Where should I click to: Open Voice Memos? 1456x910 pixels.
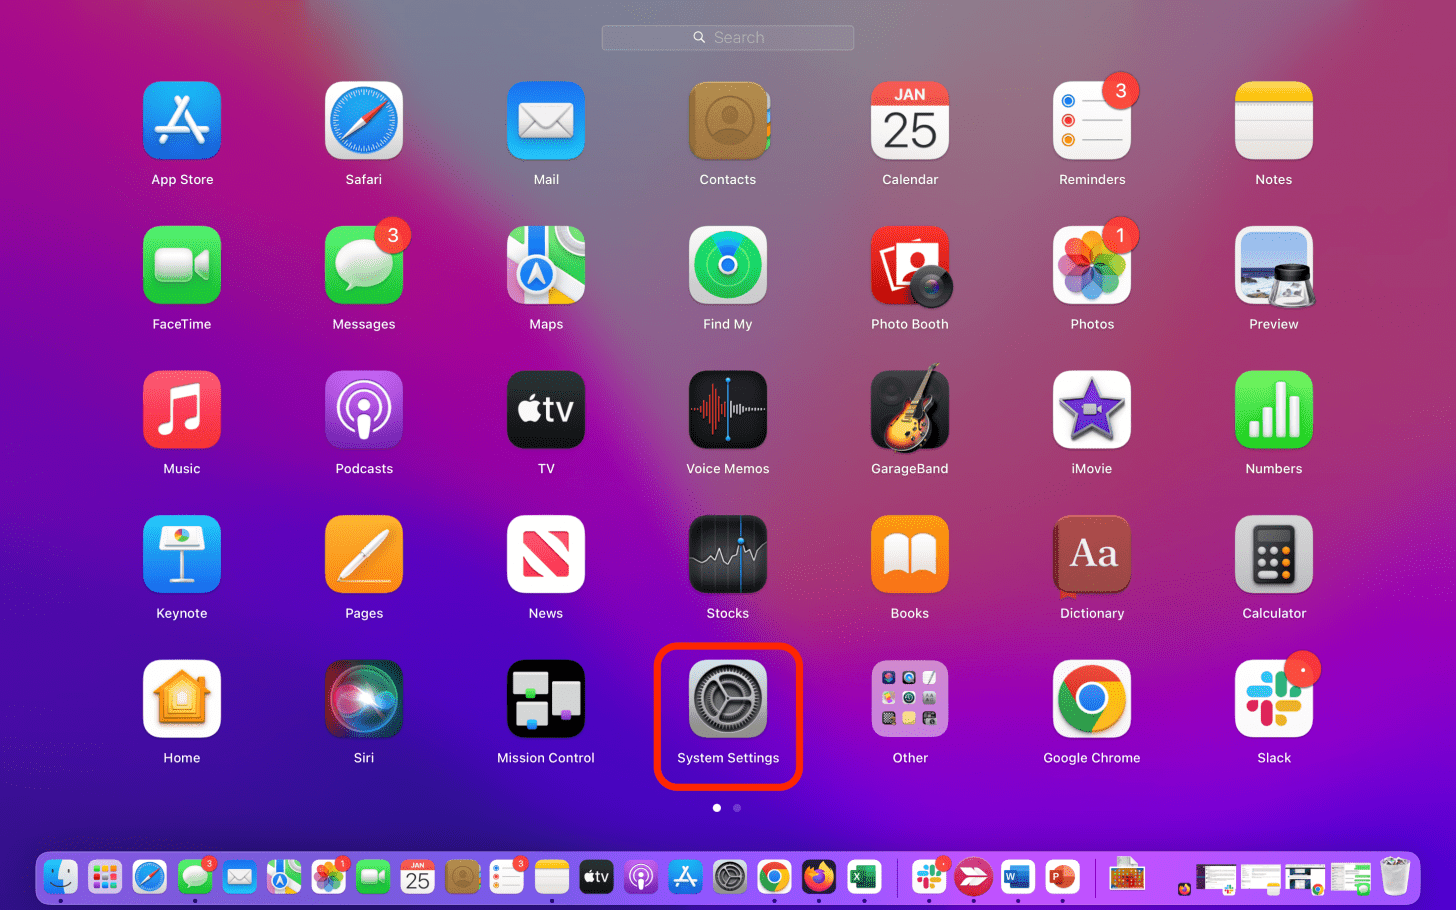pos(728,409)
